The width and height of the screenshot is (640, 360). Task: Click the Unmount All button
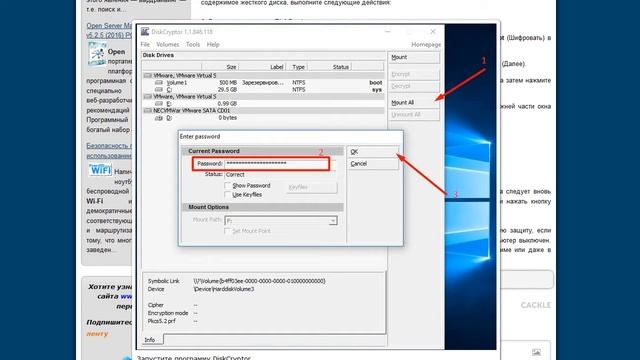(414, 115)
